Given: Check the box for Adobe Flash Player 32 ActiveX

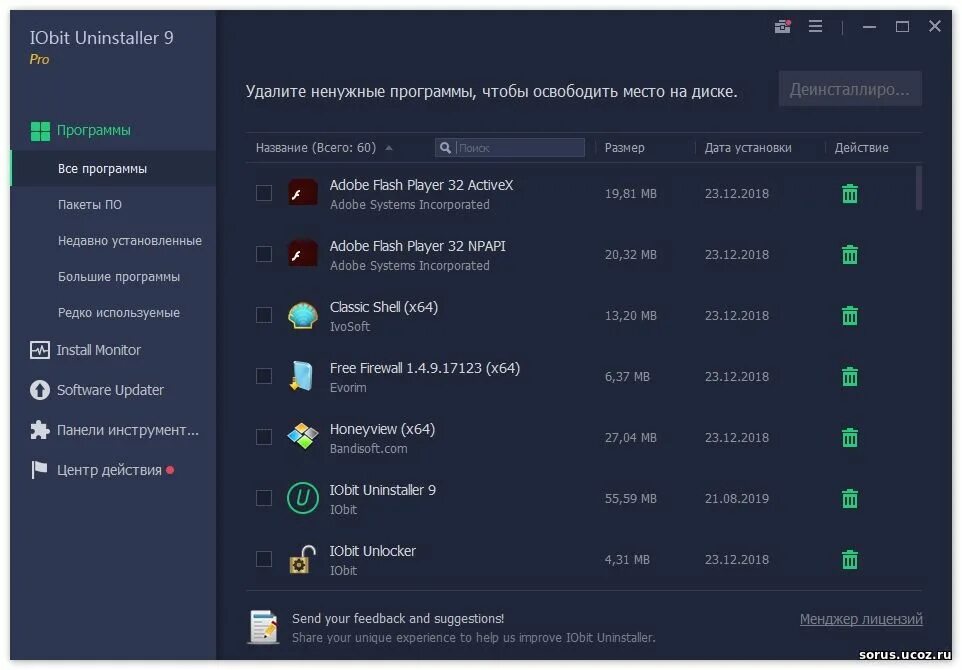Looking at the screenshot, I should coord(264,193).
